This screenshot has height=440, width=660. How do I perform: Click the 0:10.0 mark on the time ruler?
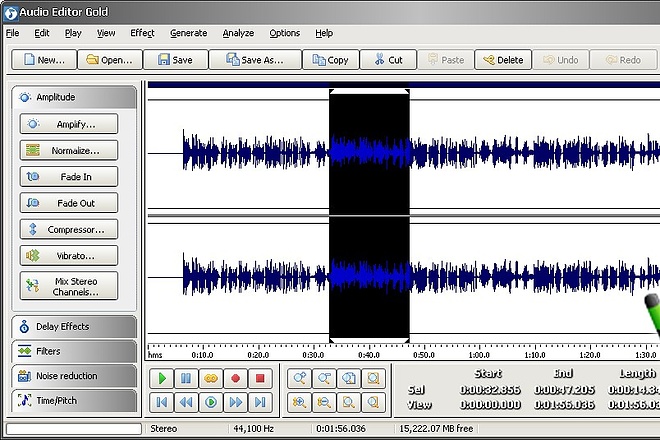click(202, 355)
